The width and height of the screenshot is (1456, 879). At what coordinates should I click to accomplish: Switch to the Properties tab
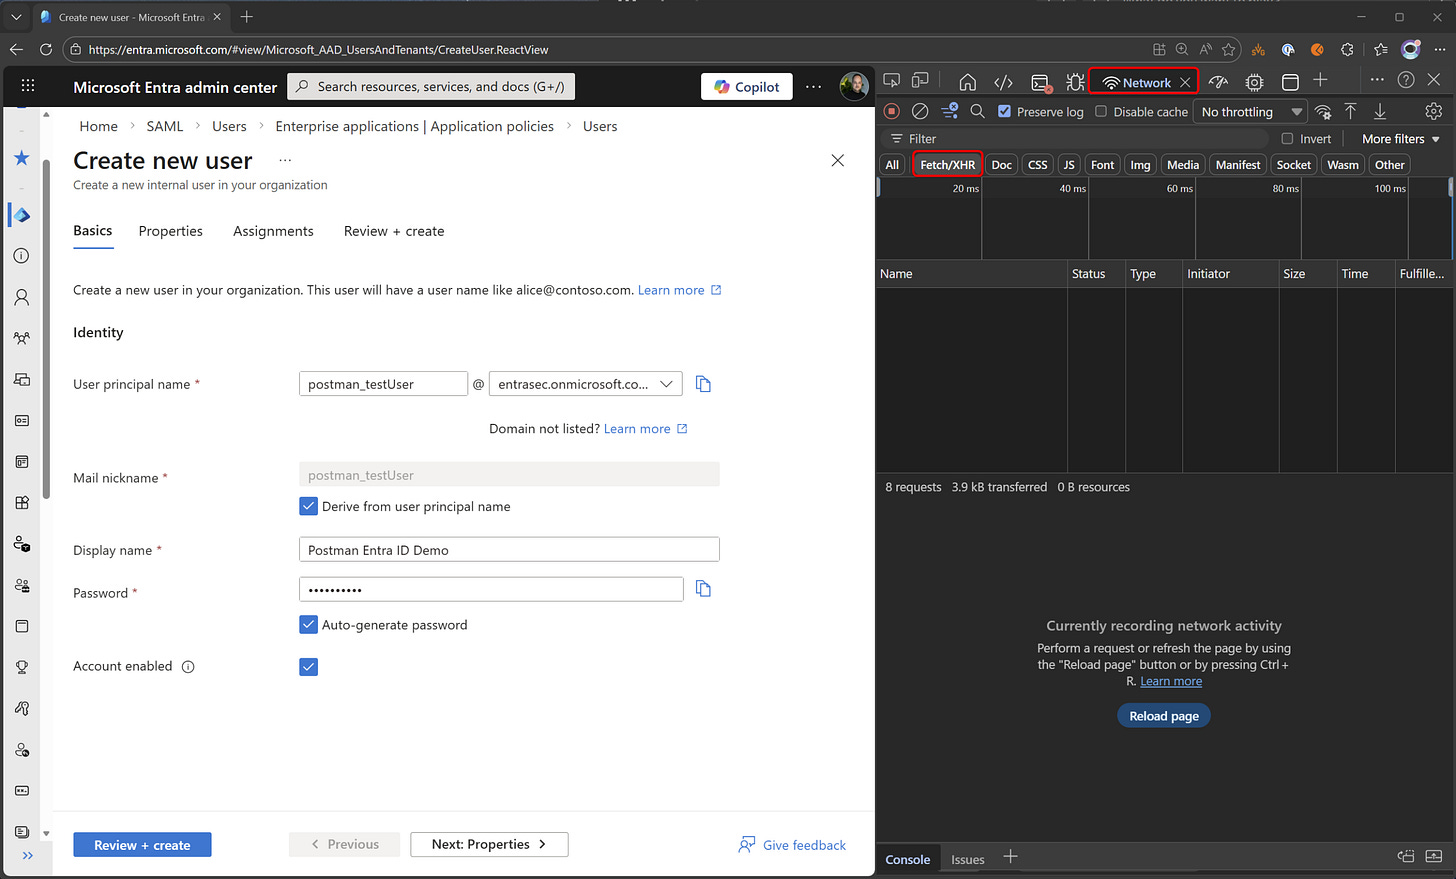pos(171,231)
